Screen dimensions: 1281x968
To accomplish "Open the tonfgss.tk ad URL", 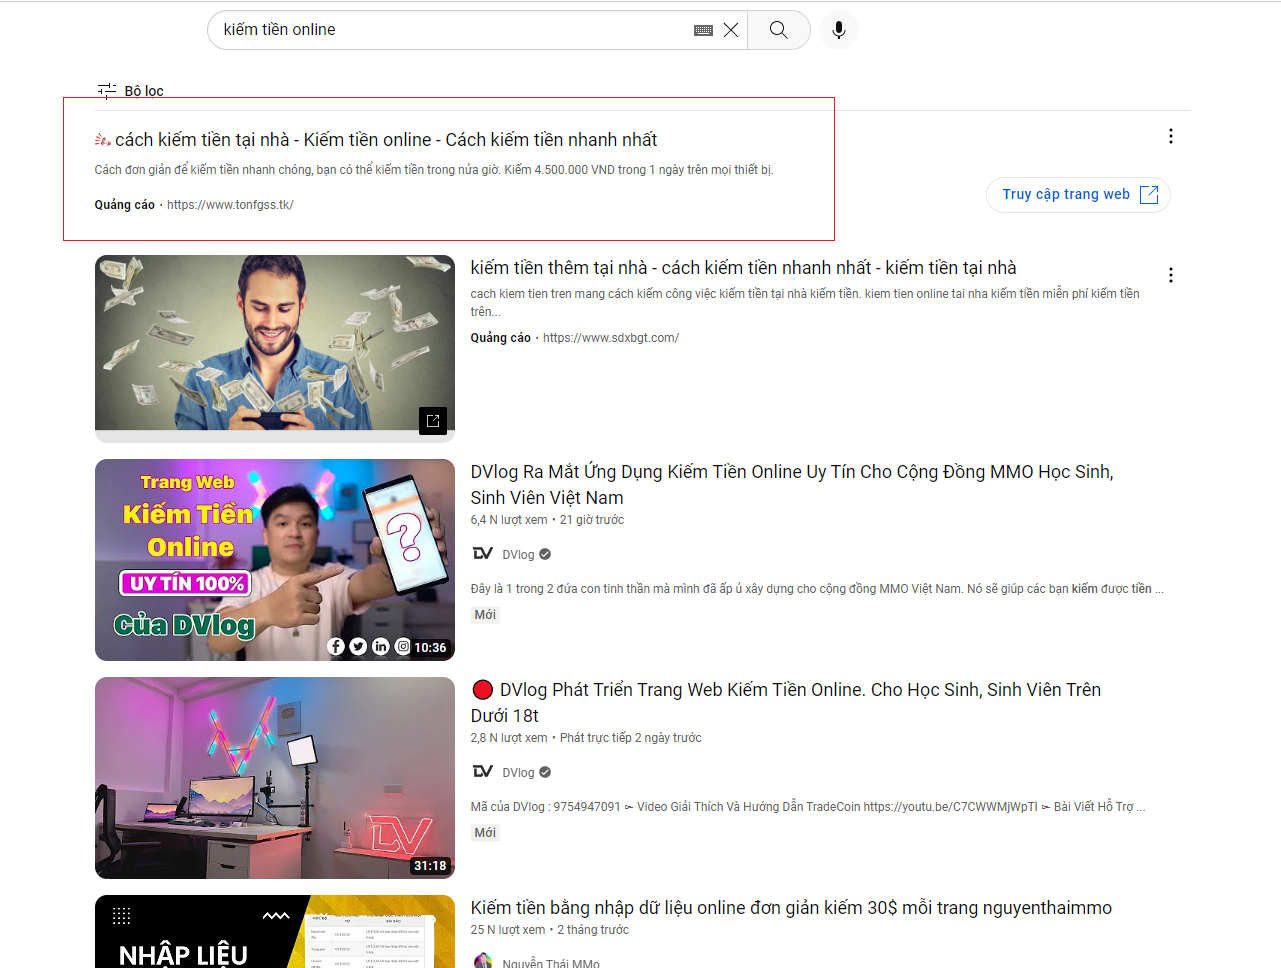I will 230,205.
